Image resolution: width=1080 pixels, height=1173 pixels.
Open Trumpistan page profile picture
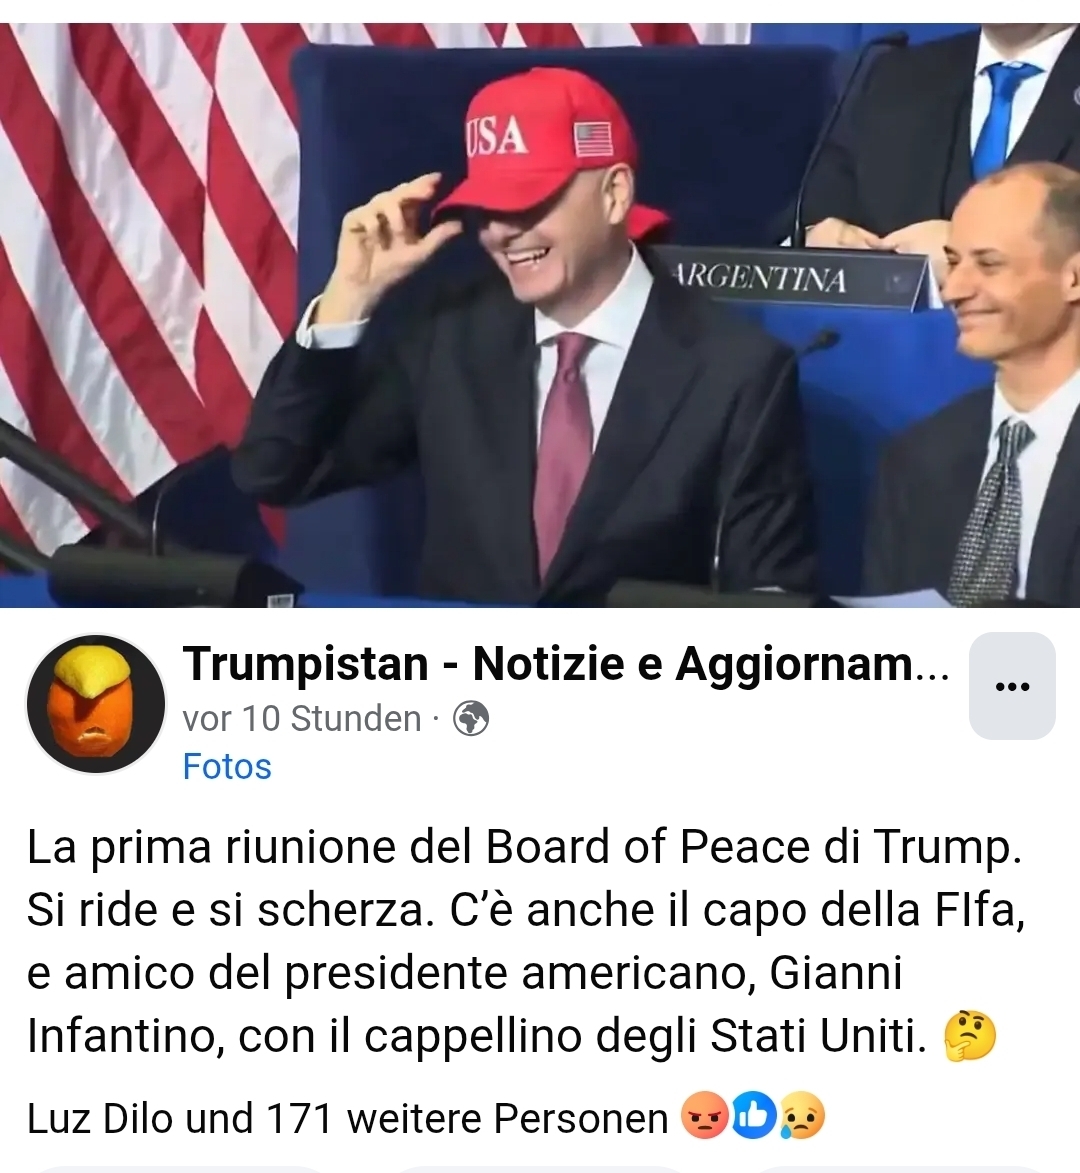pyautogui.click(x=96, y=703)
